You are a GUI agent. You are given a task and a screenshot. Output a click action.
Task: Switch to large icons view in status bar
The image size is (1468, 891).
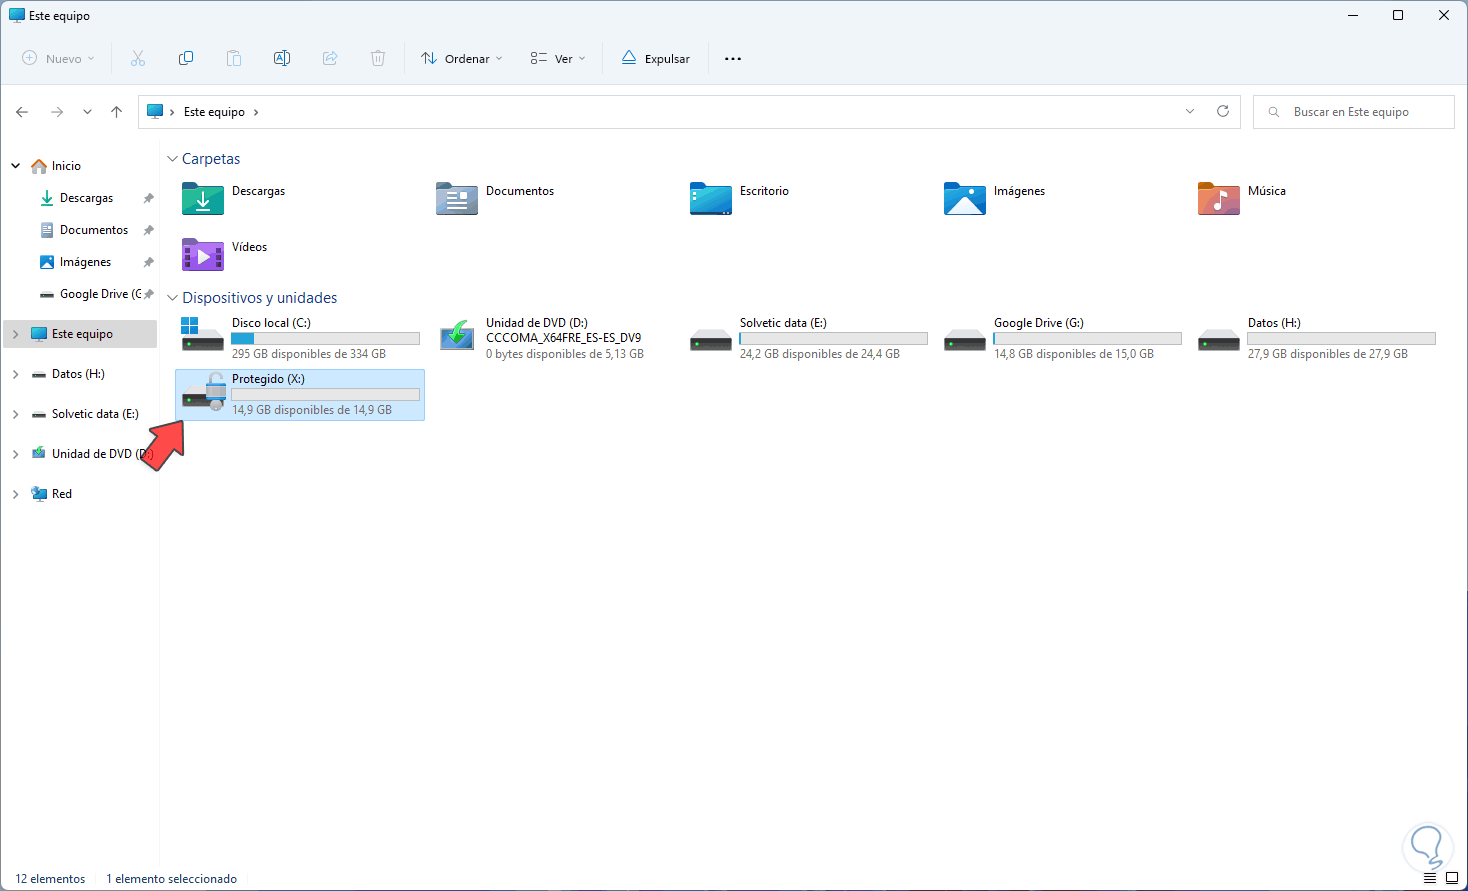[x=1452, y=878]
